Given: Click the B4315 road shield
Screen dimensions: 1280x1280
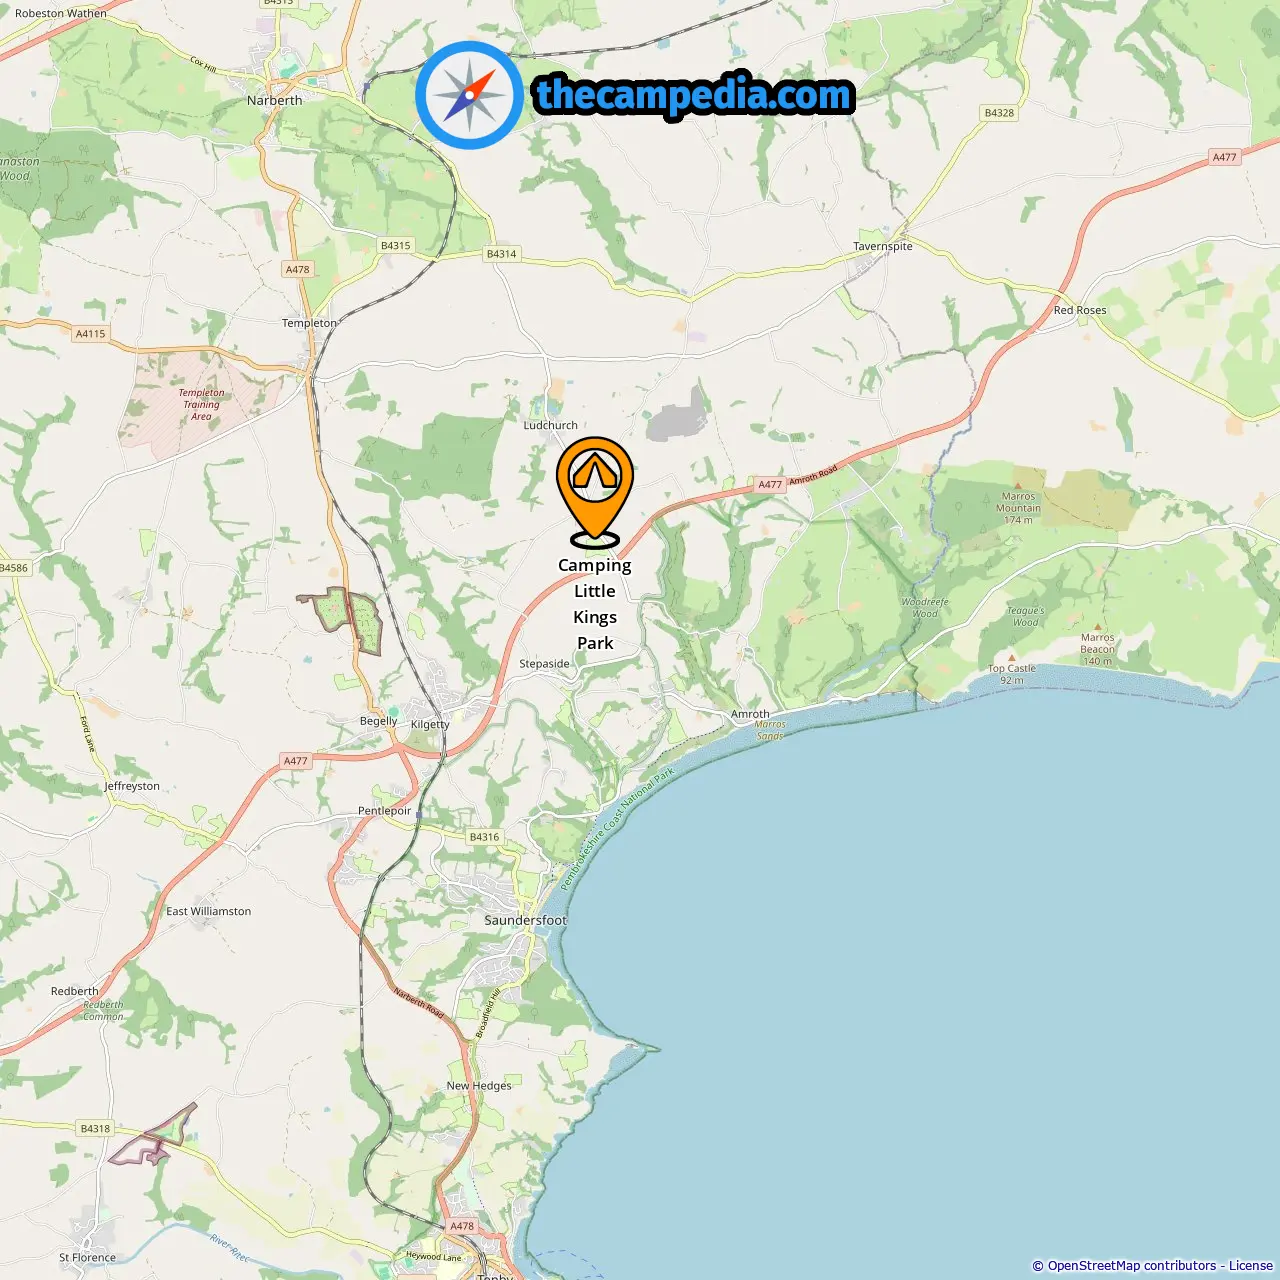Looking at the screenshot, I should tap(395, 245).
